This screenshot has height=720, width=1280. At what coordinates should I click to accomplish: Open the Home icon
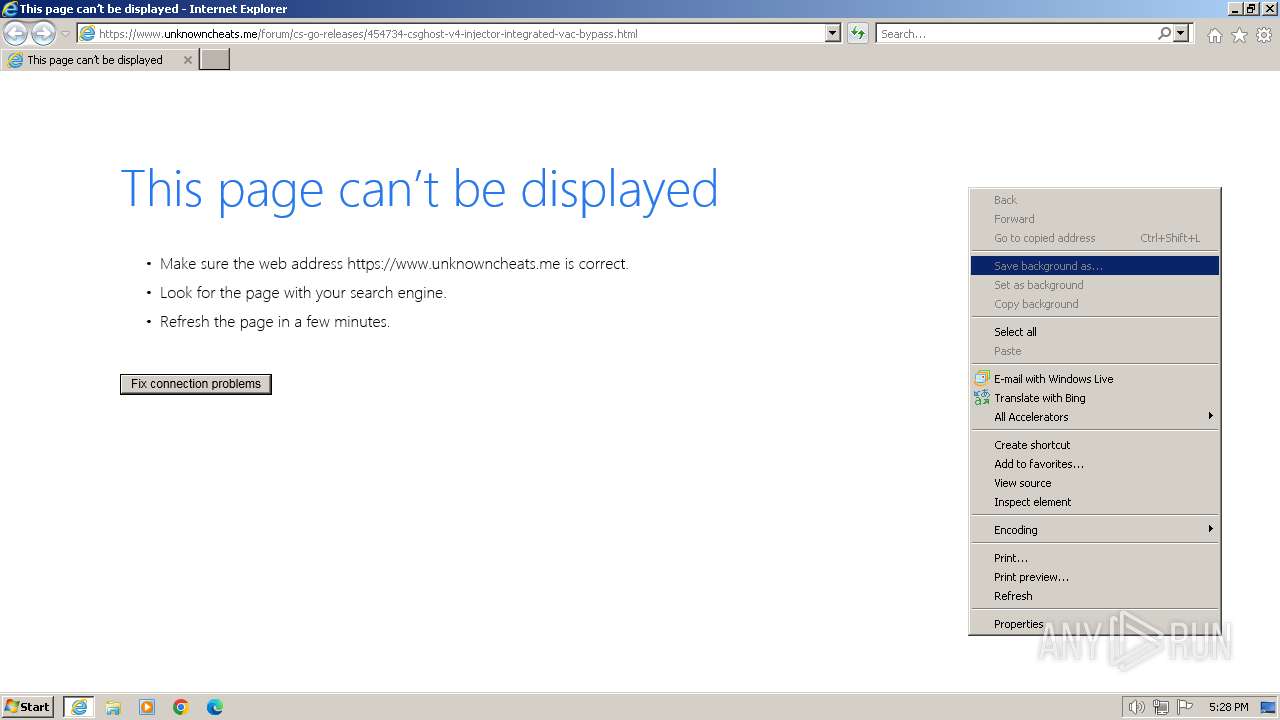[1214, 35]
